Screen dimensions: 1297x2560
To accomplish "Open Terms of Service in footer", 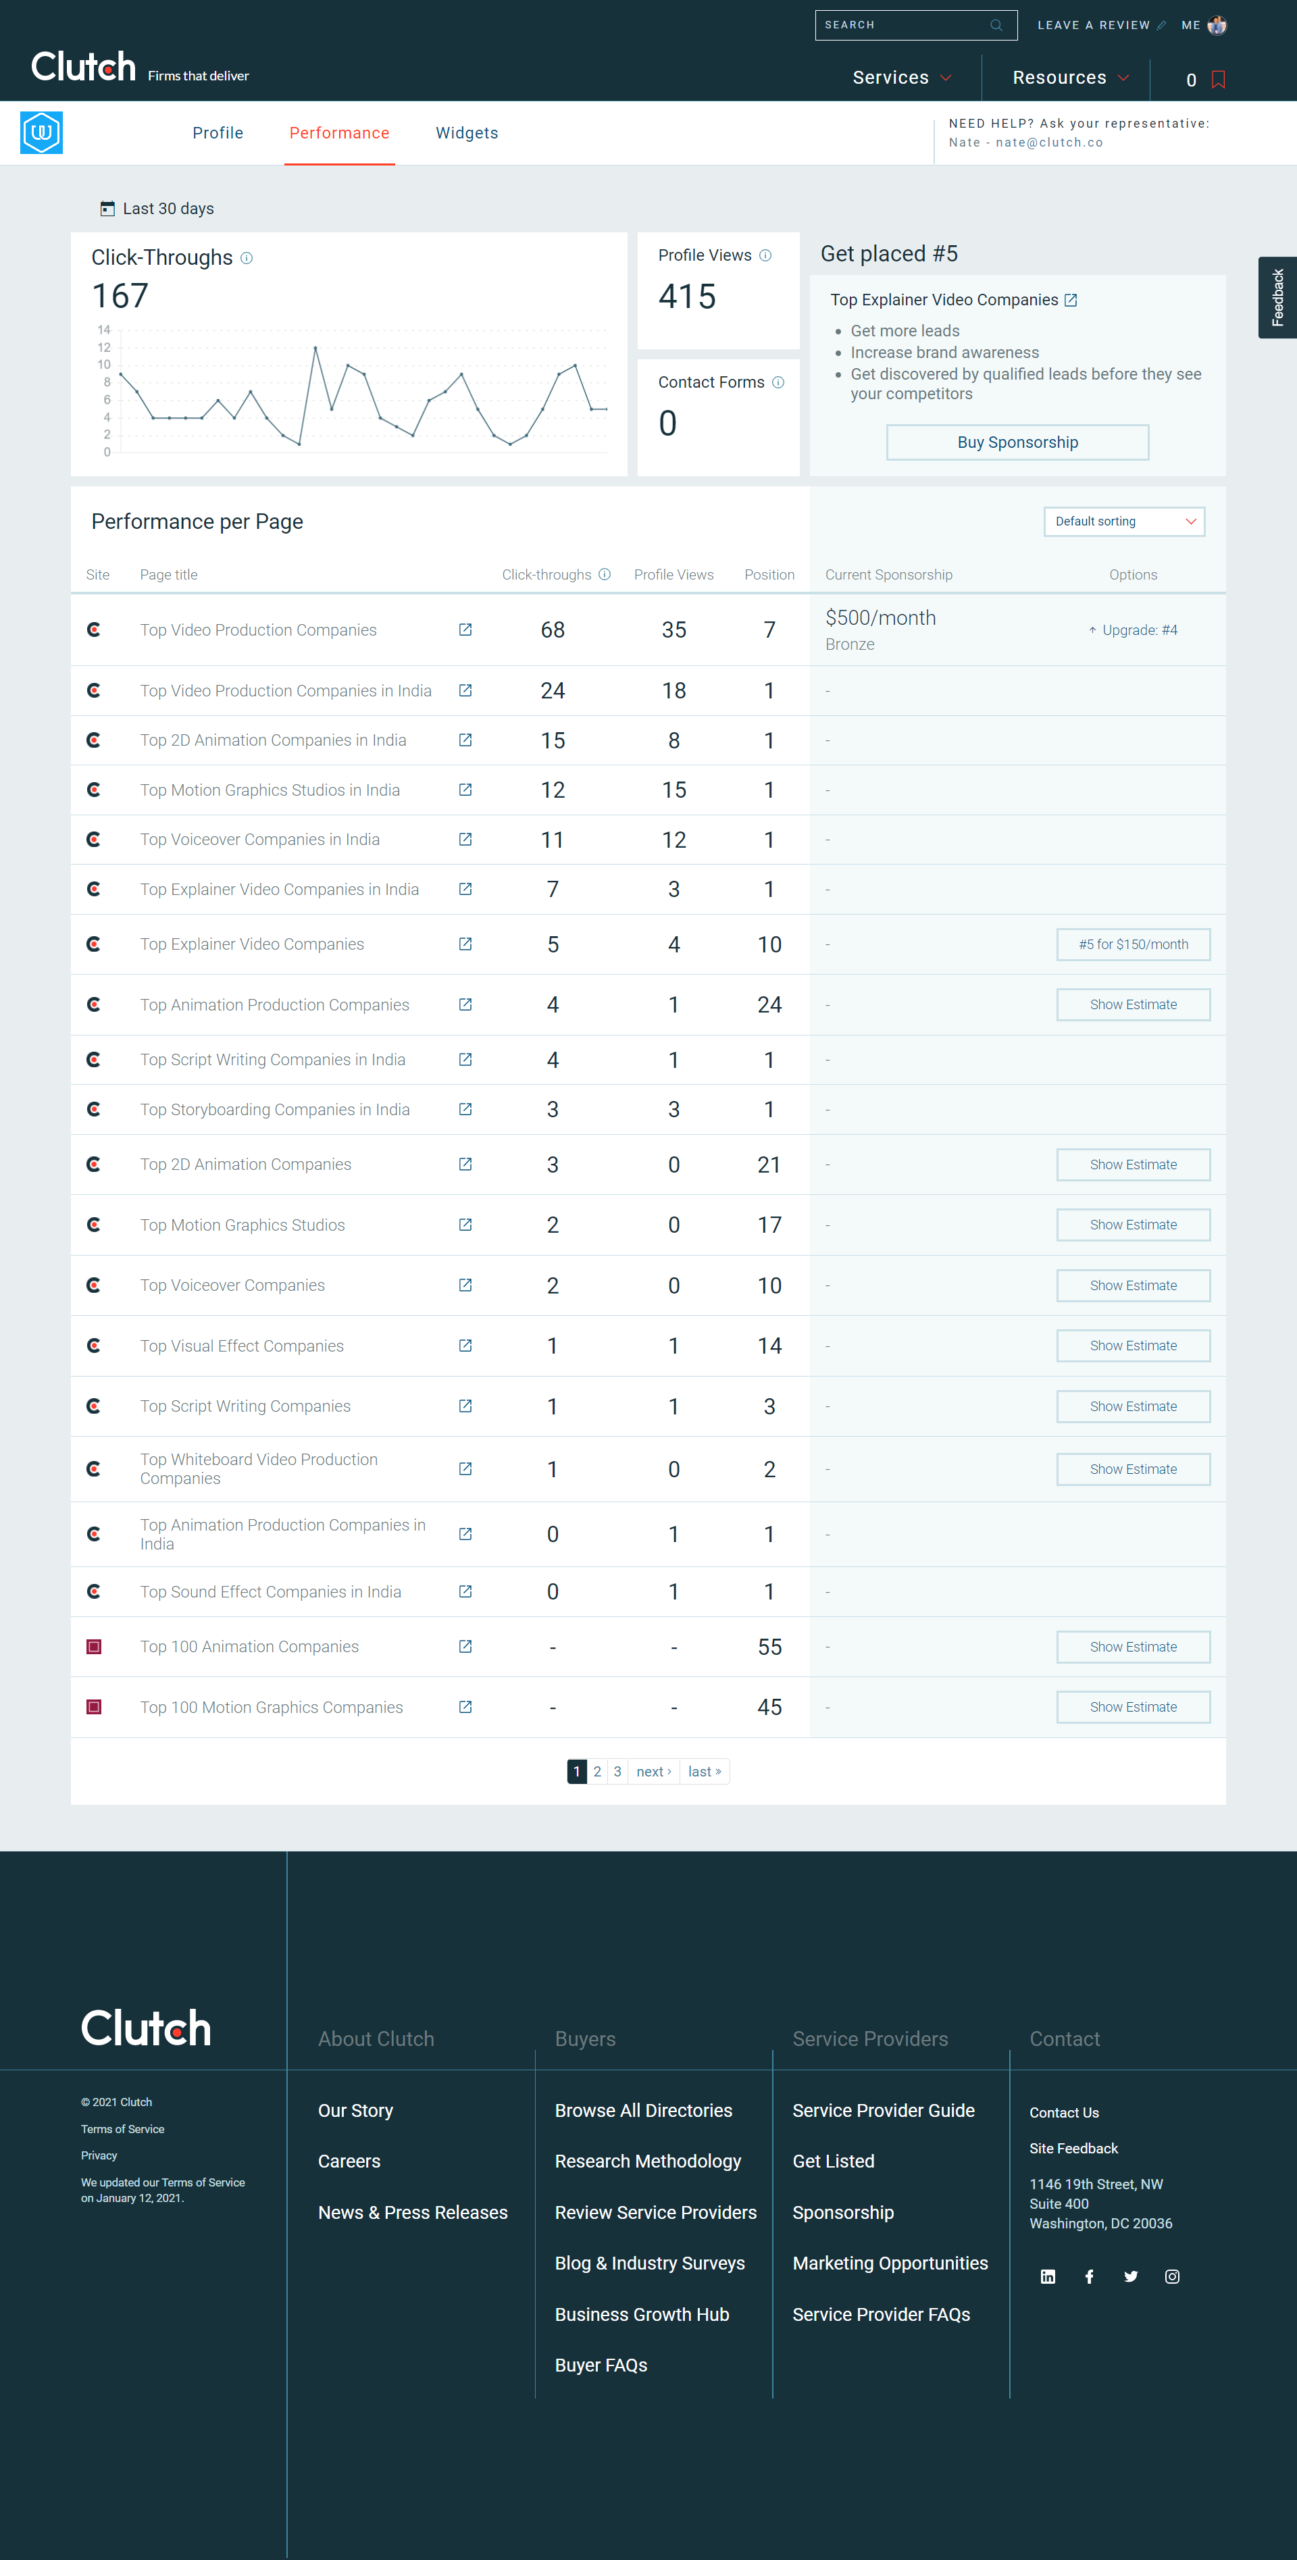I will coord(122,2129).
